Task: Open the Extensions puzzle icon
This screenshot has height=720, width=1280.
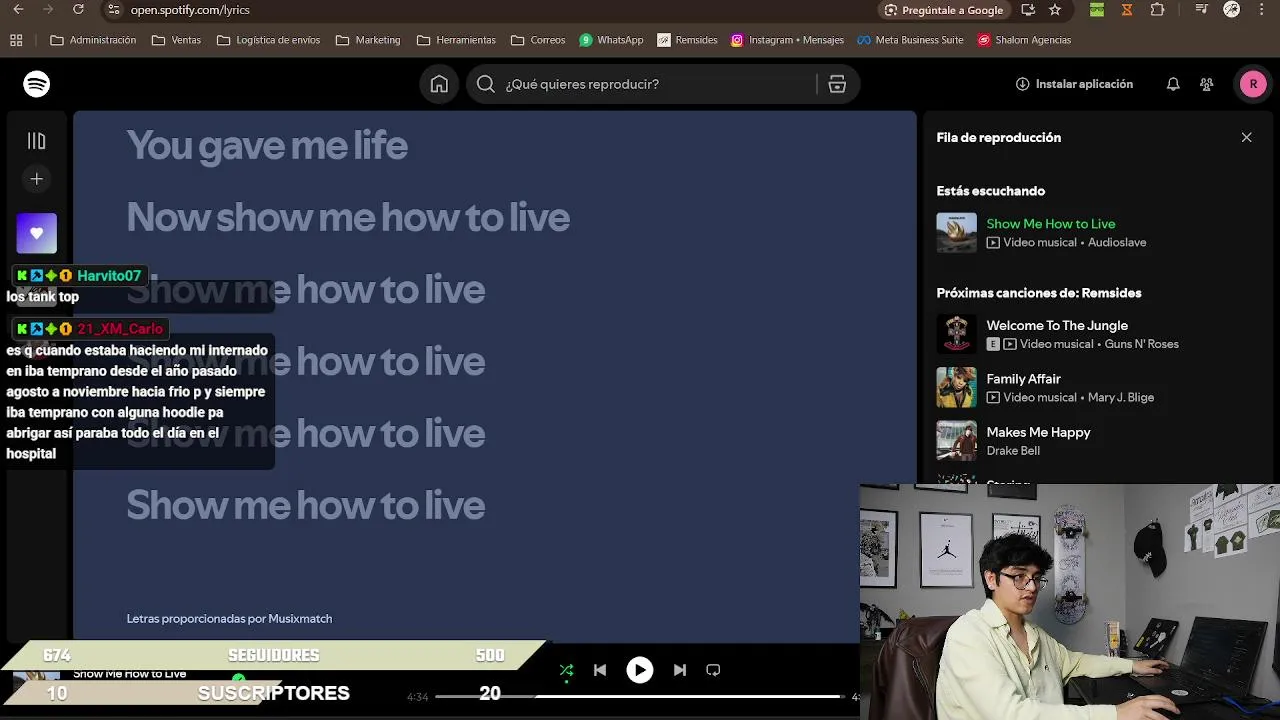Action: (x=1158, y=10)
